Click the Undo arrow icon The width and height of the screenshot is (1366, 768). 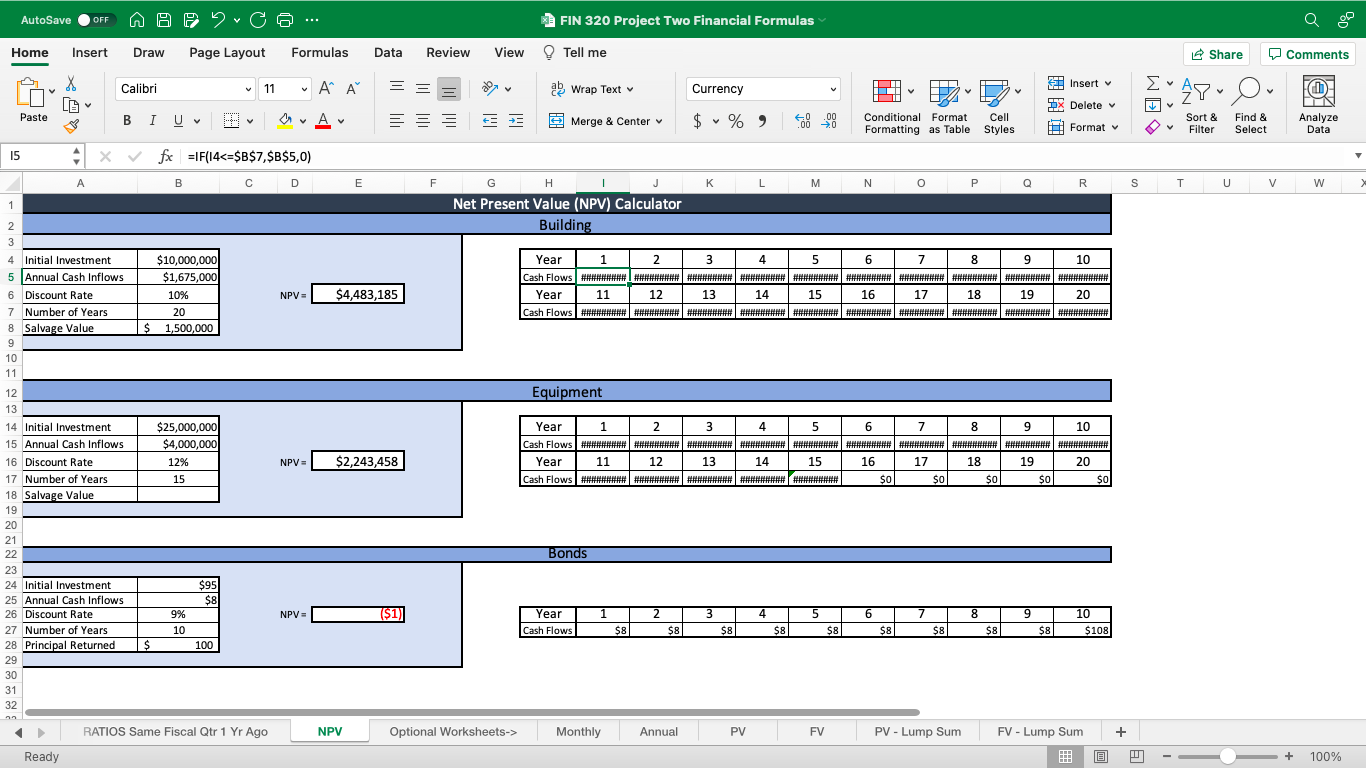click(217, 20)
